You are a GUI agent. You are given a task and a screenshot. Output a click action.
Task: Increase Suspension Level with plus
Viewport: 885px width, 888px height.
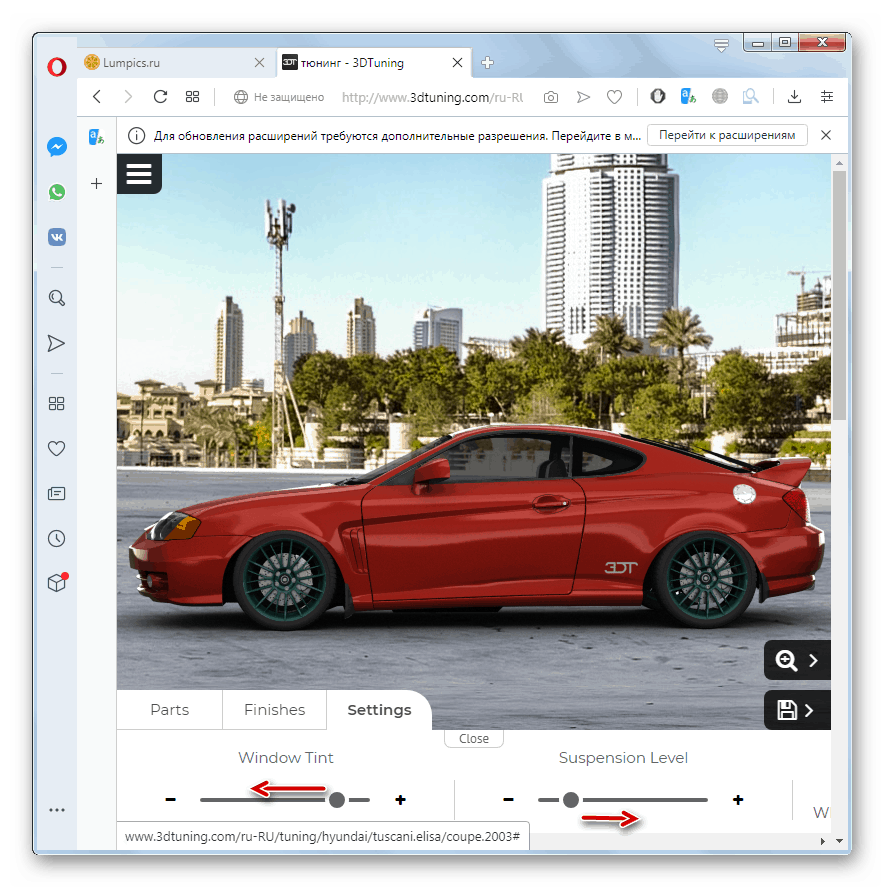(x=738, y=800)
